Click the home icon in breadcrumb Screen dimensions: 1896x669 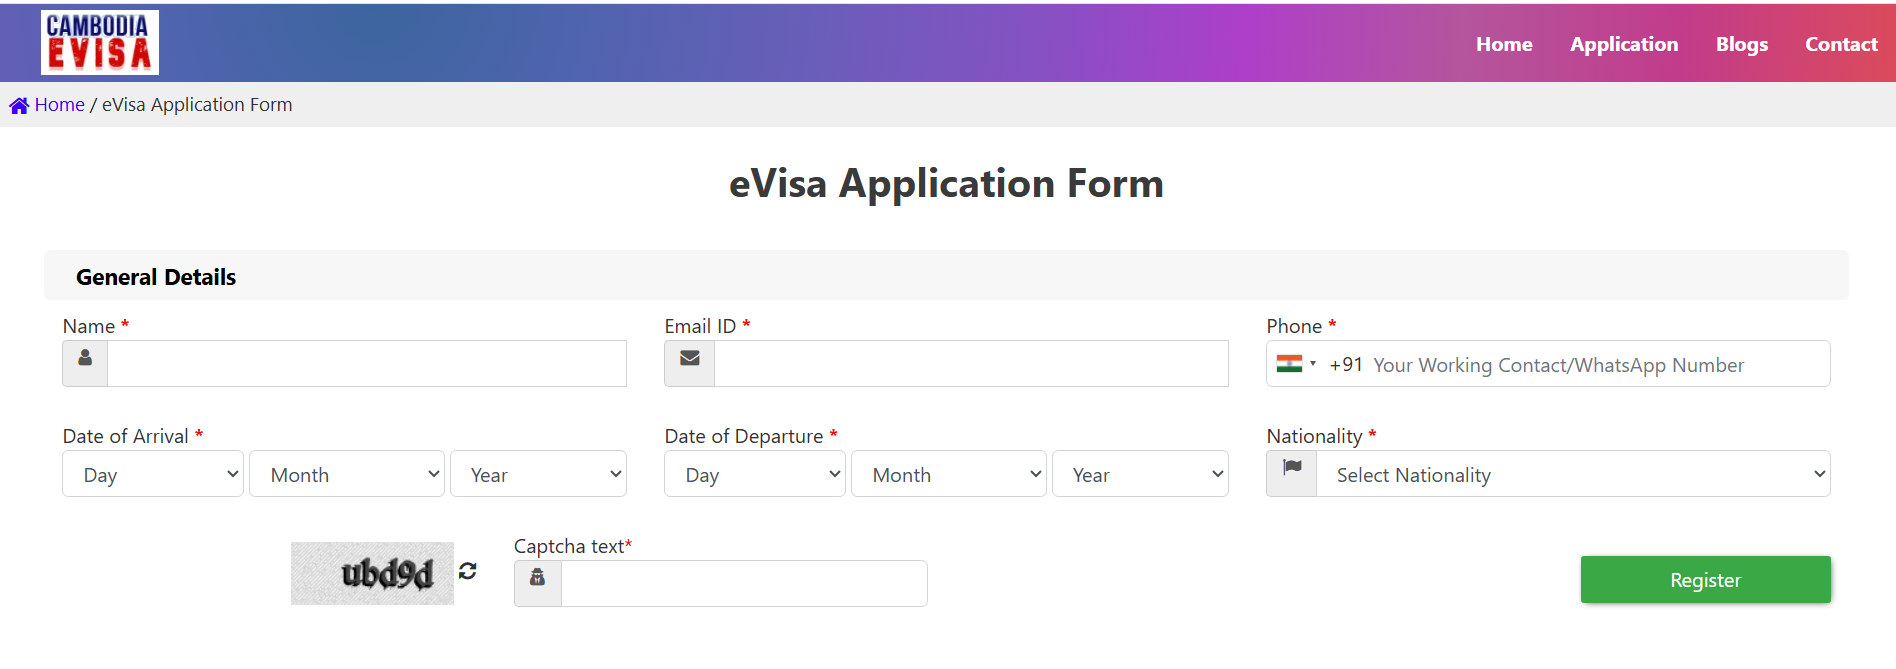[19, 105]
